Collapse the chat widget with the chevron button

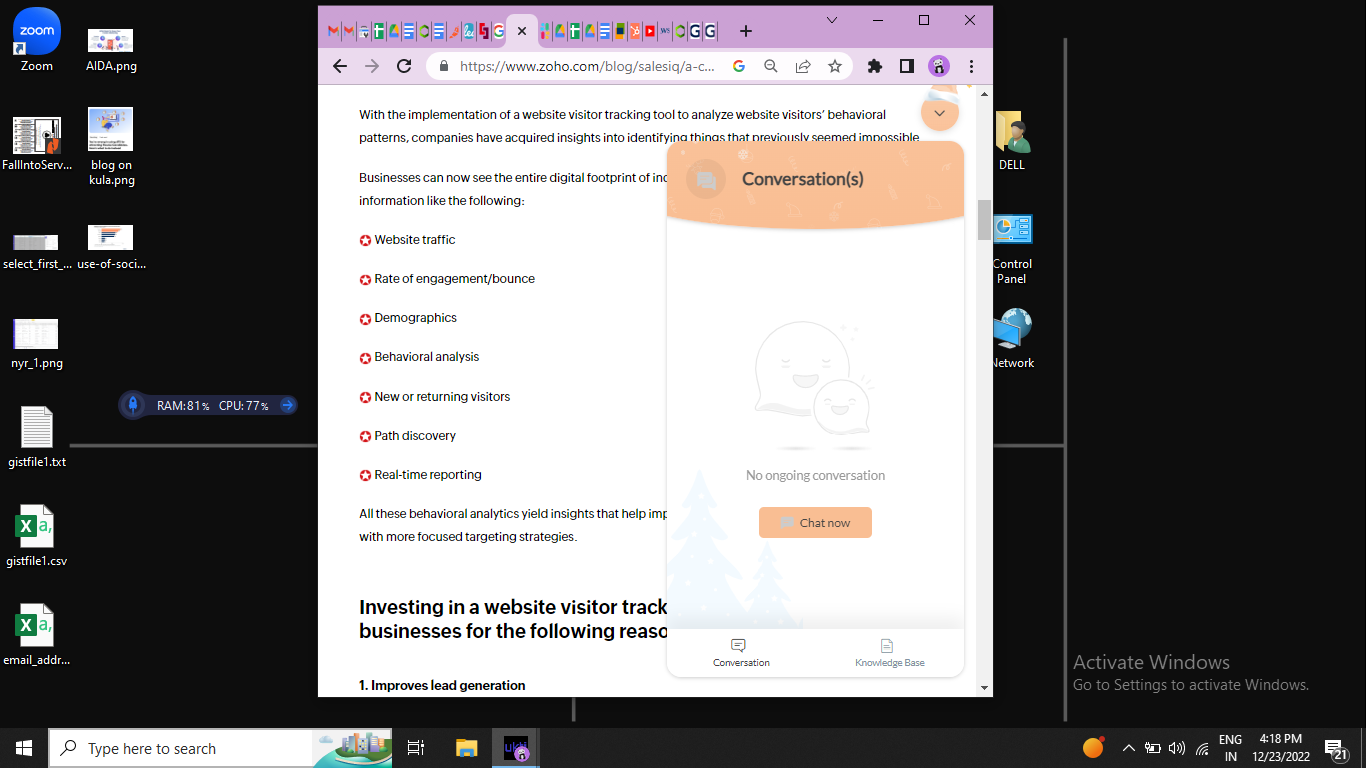(940, 113)
